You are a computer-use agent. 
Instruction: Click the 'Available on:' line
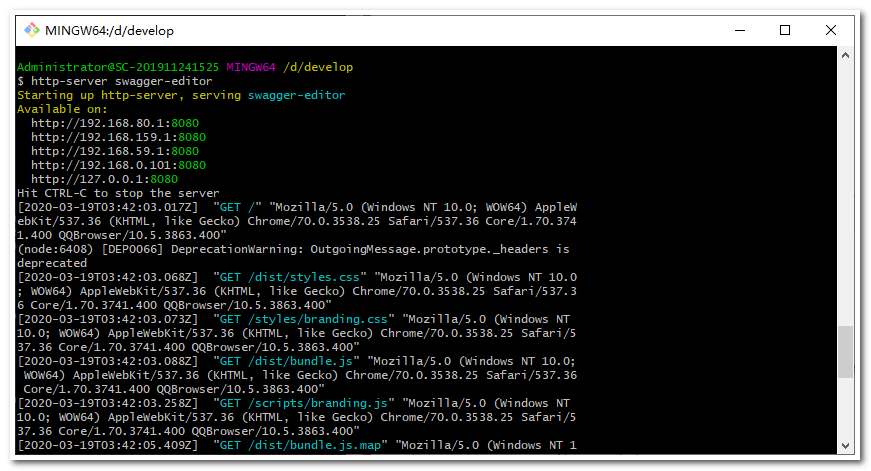(x=62, y=109)
